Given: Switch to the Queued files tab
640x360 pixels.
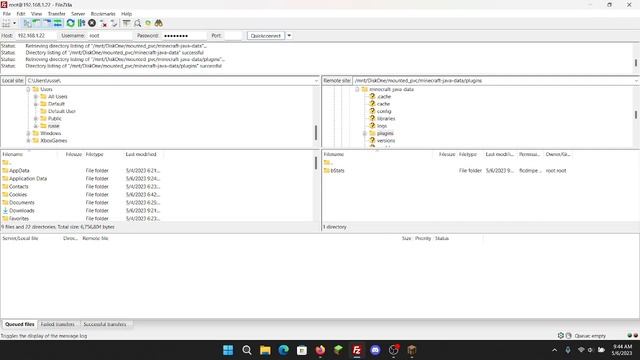Looking at the screenshot, I should (20, 324).
